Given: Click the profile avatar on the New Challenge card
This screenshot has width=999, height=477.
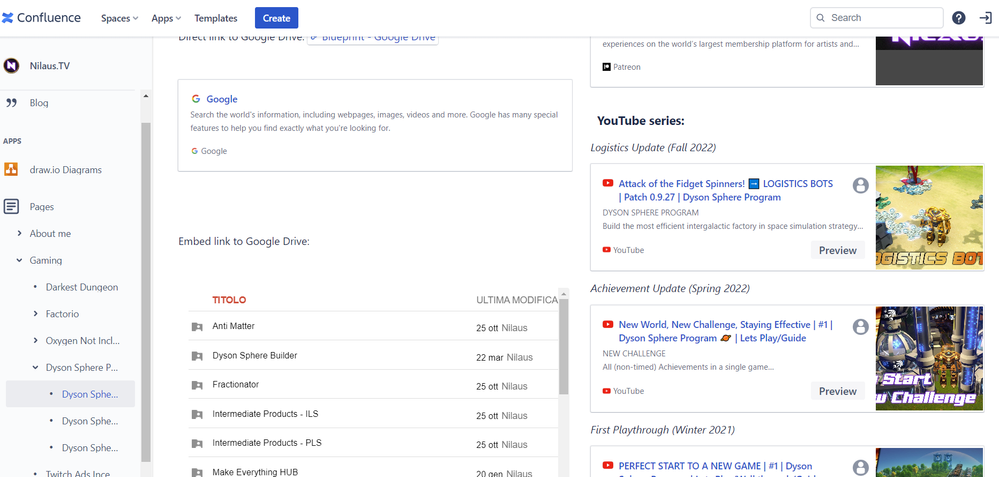Looking at the screenshot, I should (x=861, y=327).
